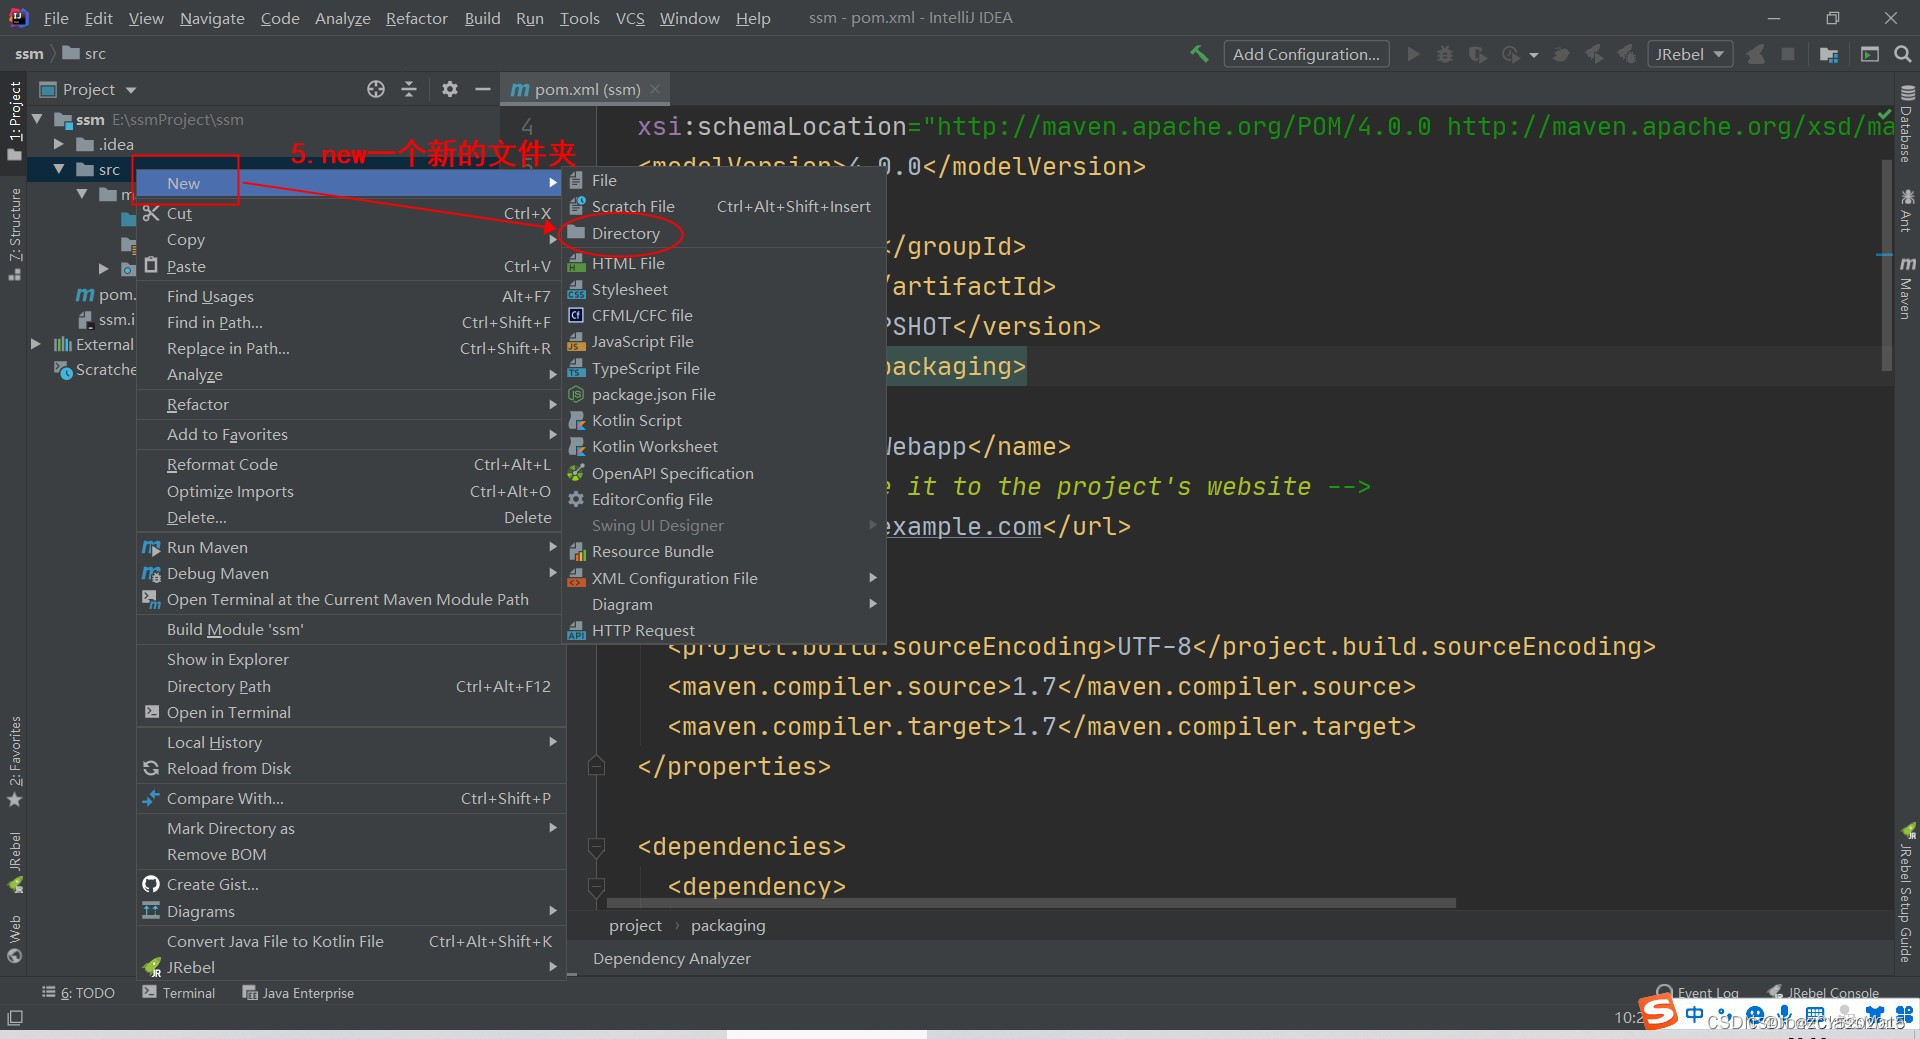Open the Event Log
1920x1039 pixels.
pyautogui.click(x=1698, y=992)
